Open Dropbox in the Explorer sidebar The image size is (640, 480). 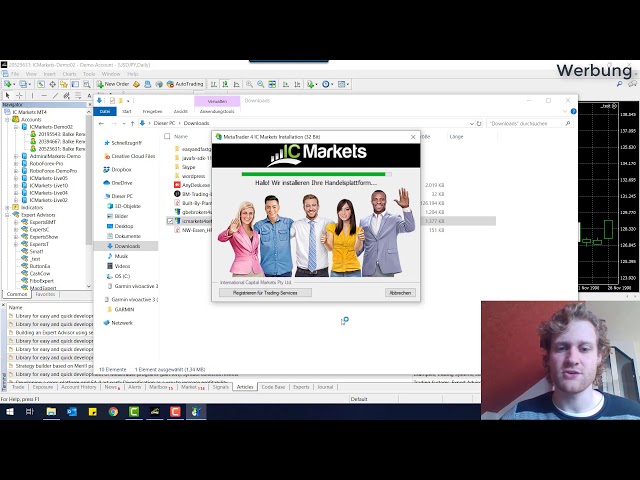(121, 169)
